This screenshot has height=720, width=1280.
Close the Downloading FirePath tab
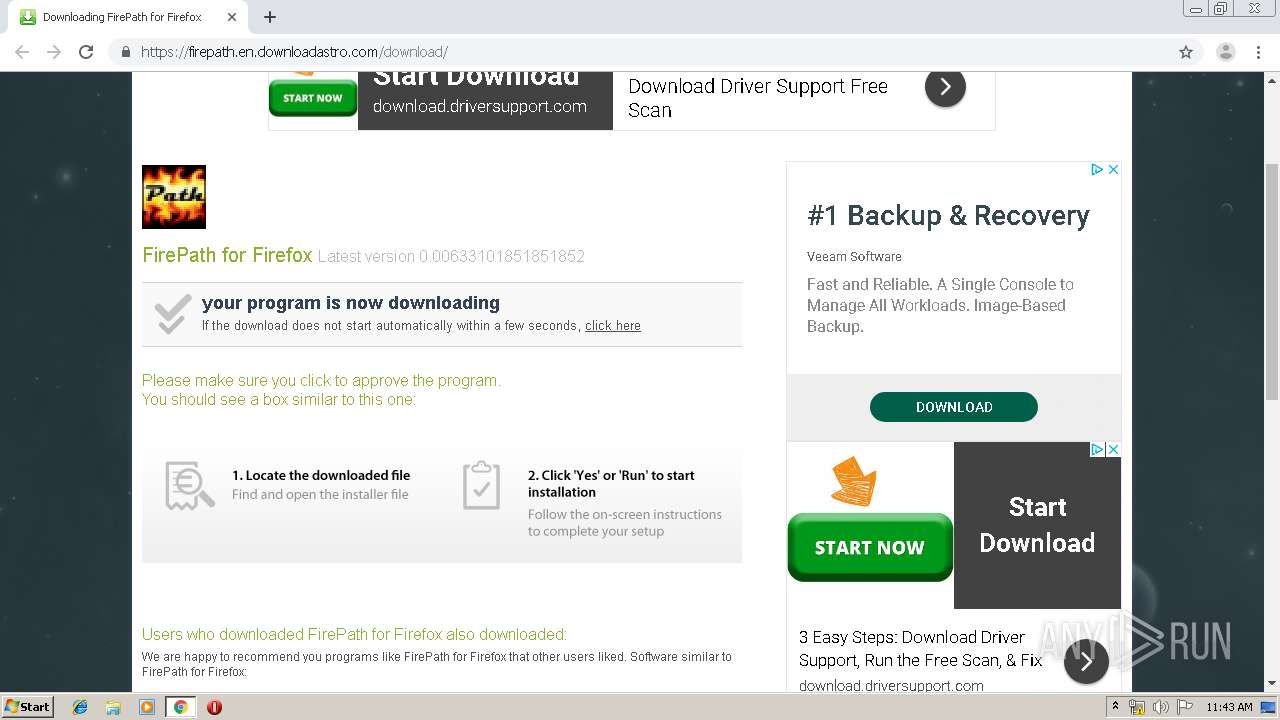(x=232, y=17)
